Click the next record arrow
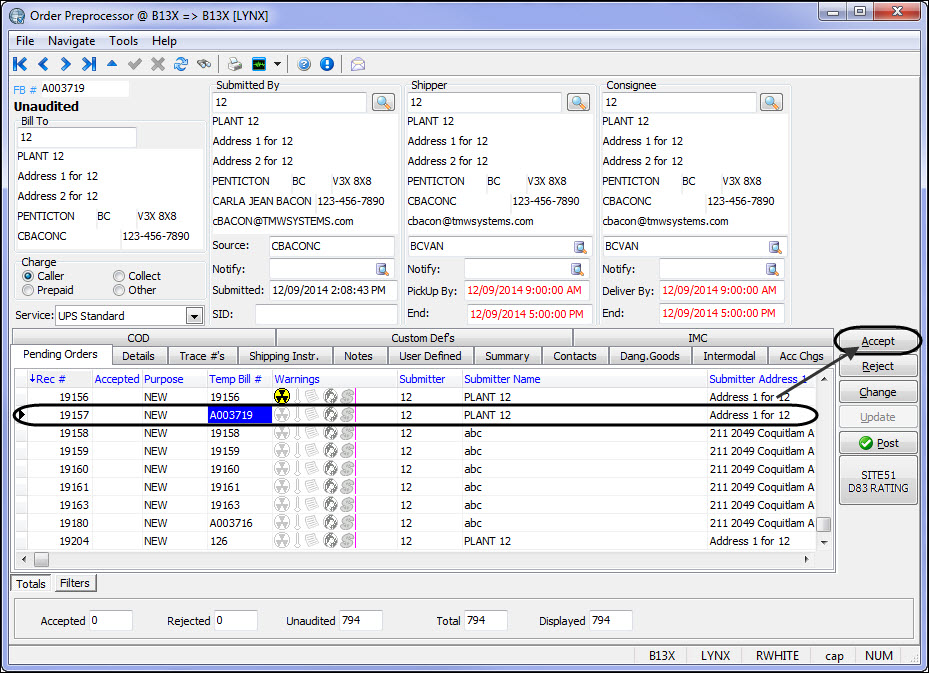Screen dimensions: 929x673 pyautogui.click(x=66, y=64)
